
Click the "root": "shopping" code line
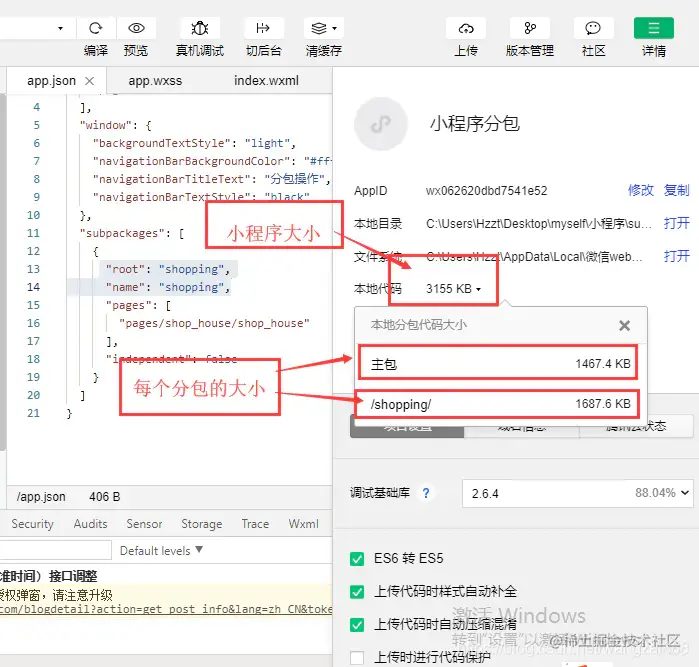point(168,269)
